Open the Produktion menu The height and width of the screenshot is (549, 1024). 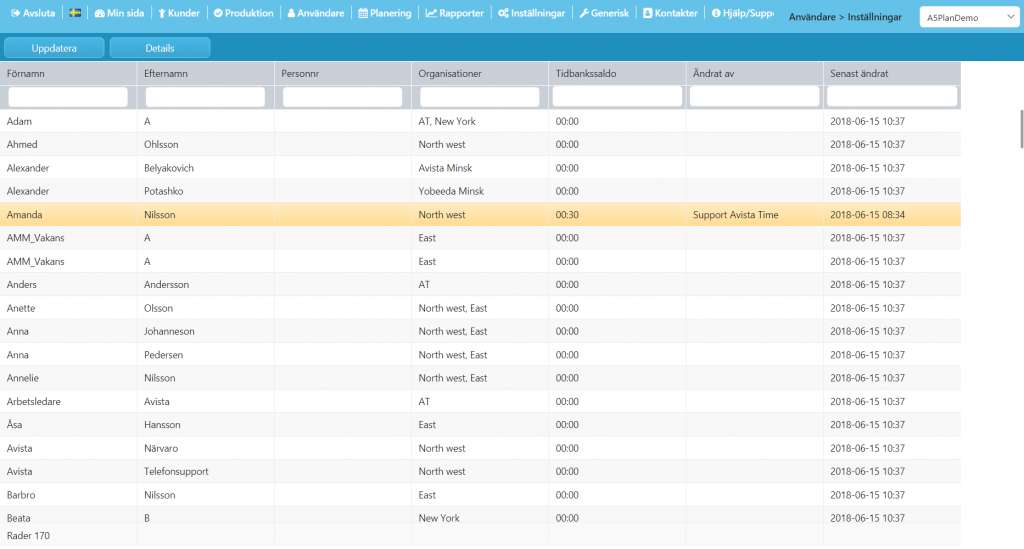click(x=244, y=13)
